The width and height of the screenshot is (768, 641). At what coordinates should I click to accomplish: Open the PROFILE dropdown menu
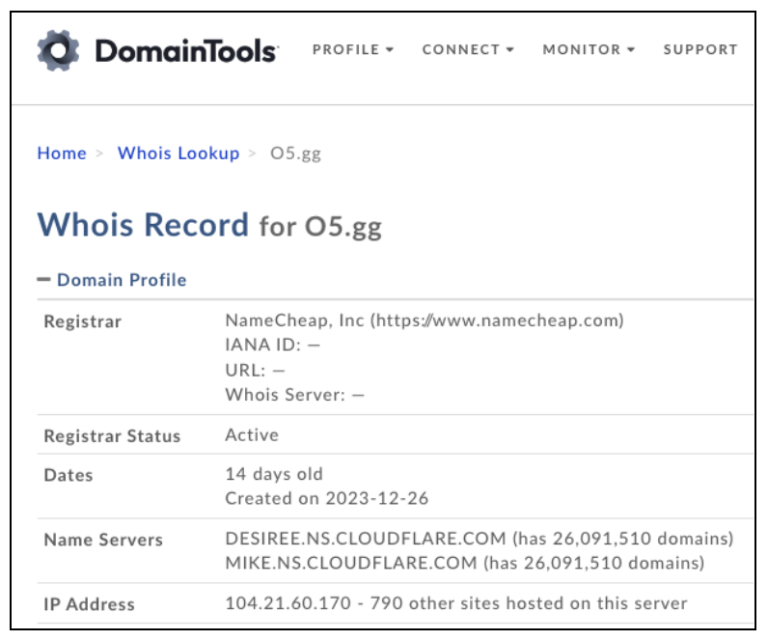click(x=353, y=50)
